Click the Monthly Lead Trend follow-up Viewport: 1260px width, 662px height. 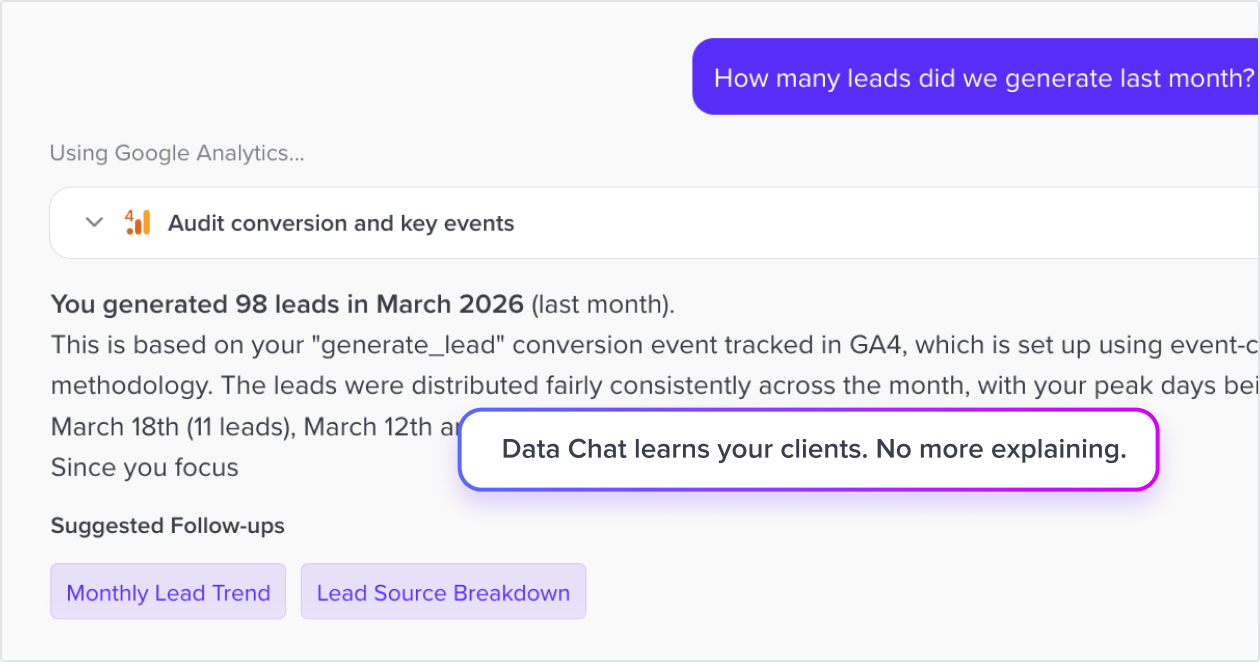(167, 592)
